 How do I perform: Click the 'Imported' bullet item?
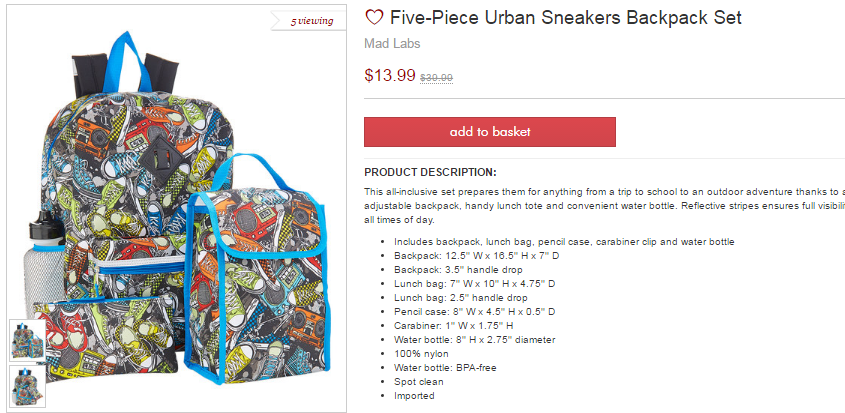[414, 396]
